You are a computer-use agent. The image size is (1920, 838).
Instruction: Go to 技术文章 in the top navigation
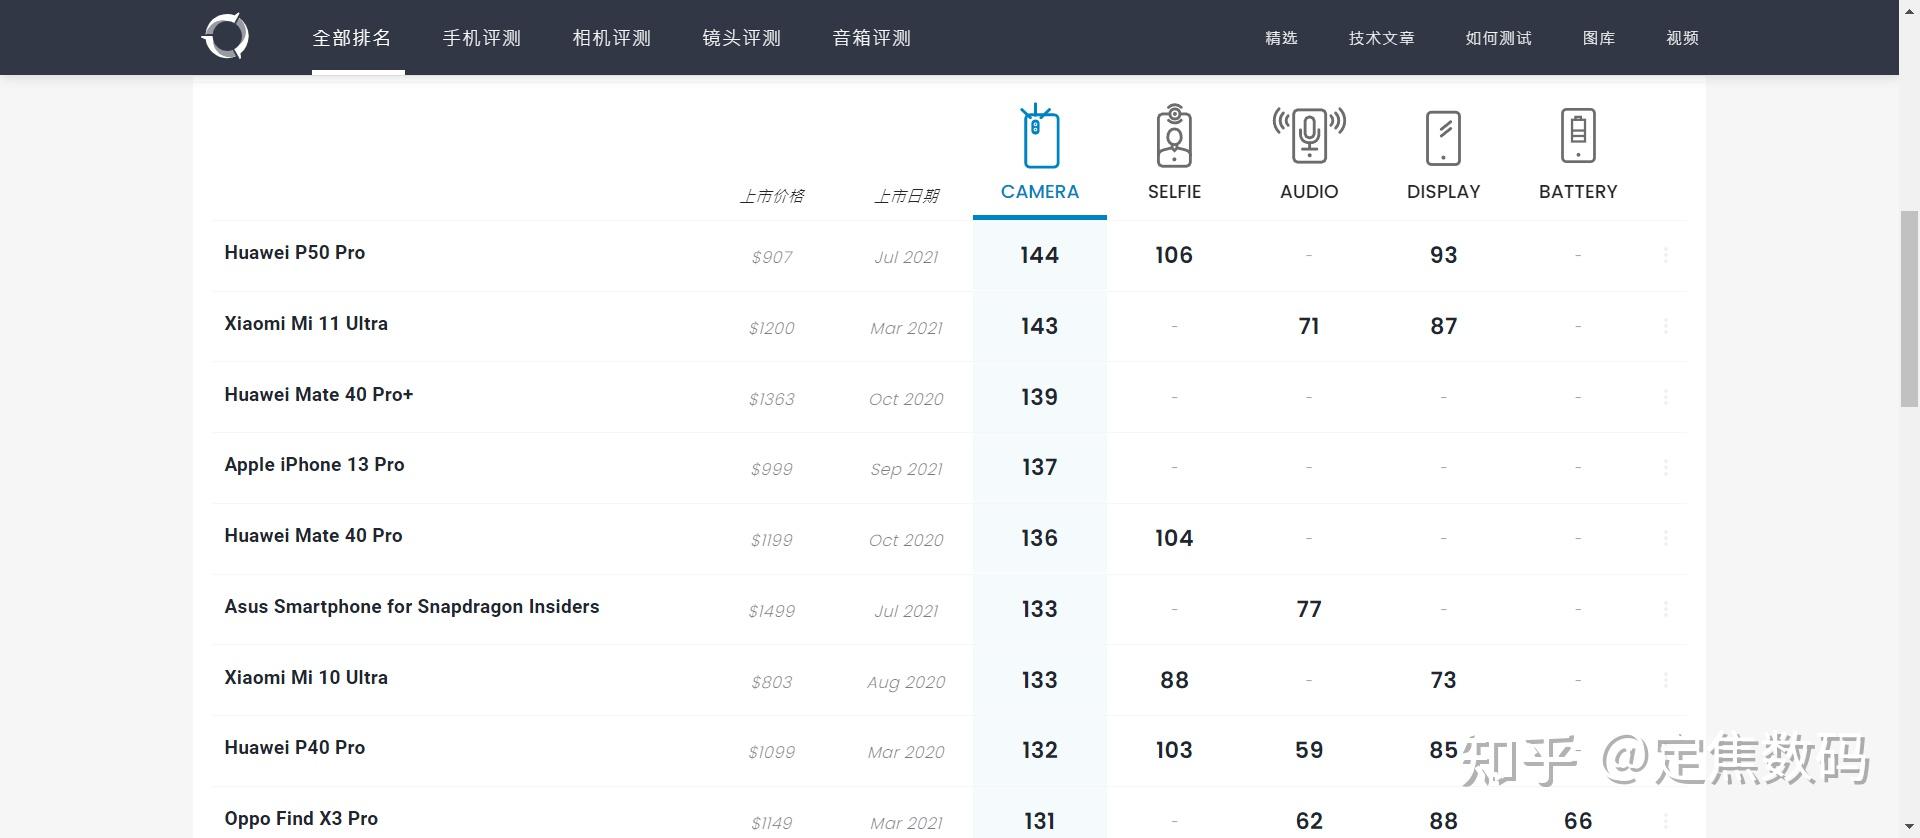(1381, 38)
